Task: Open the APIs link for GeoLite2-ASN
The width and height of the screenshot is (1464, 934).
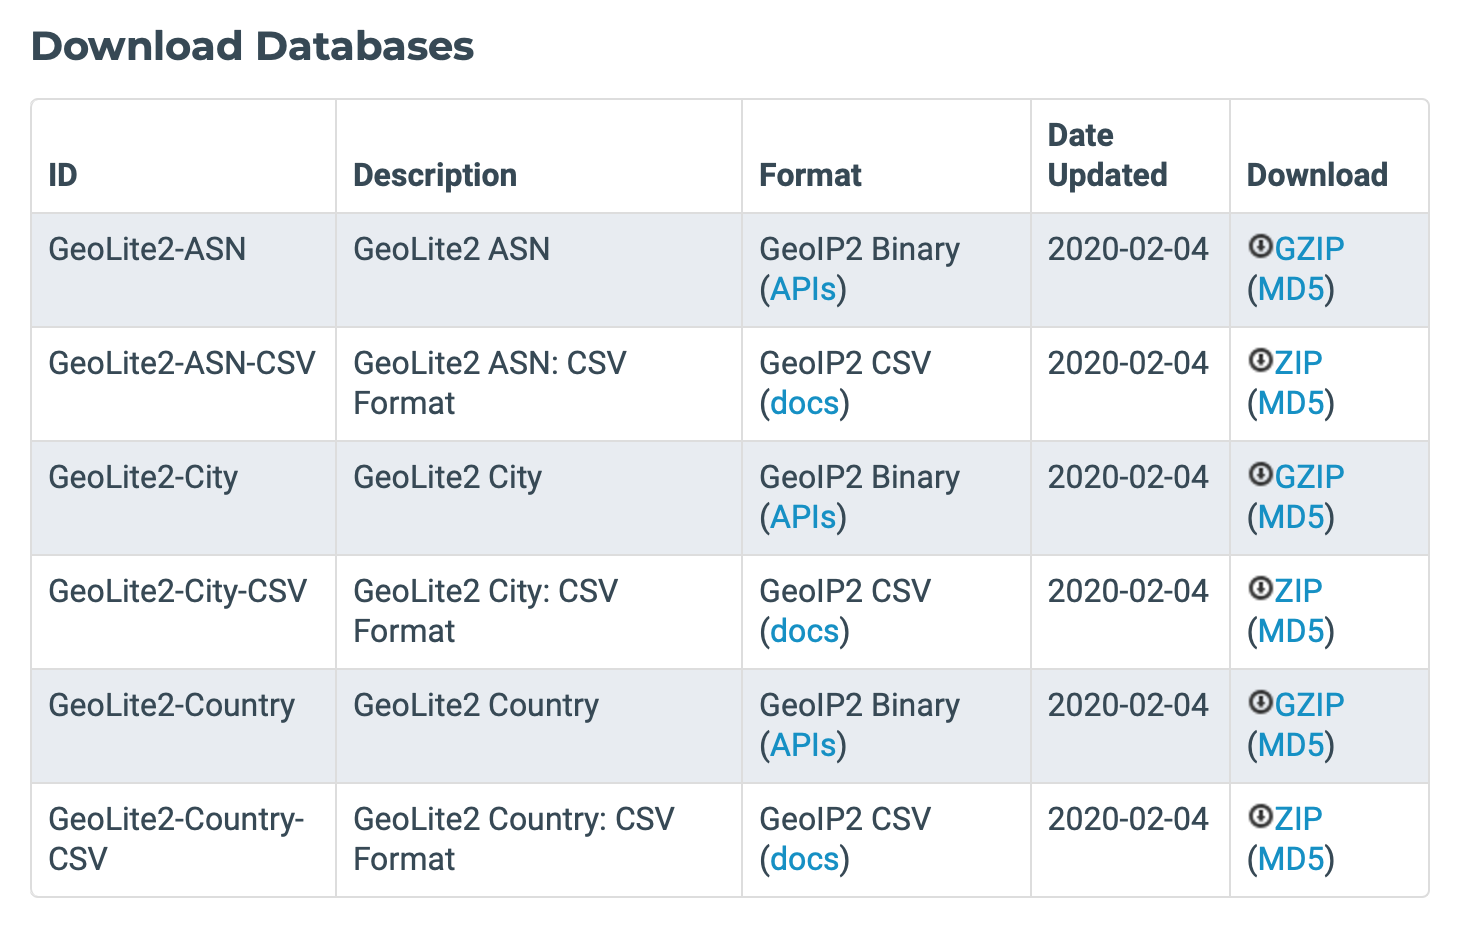Action: click(803, 289)
